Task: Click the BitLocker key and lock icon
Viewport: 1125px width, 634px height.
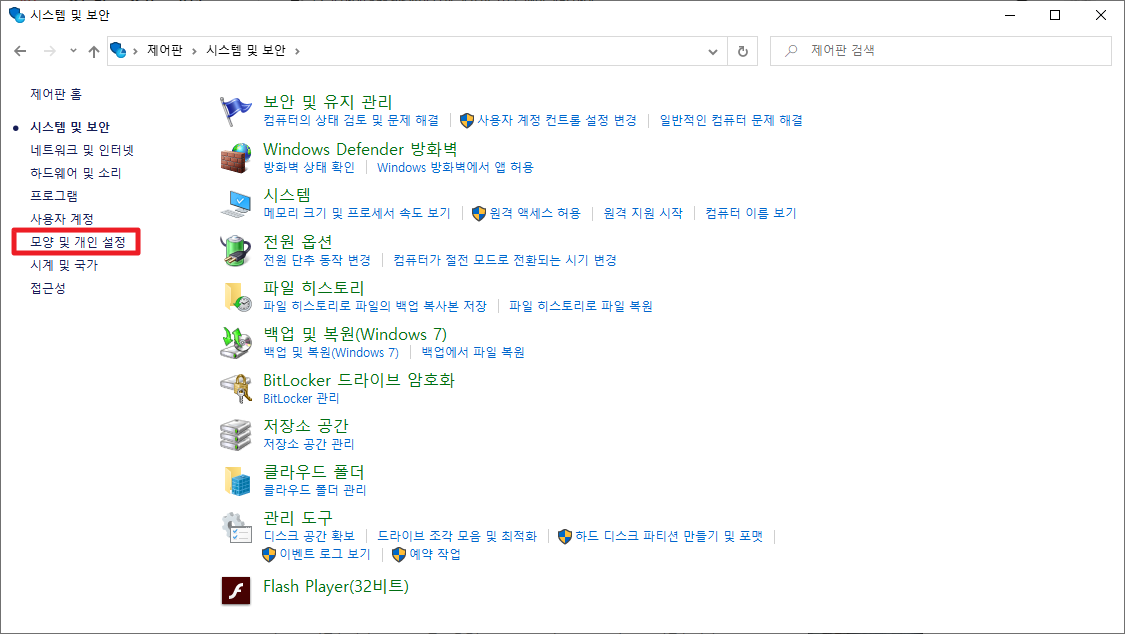Action: click(235, 389)
